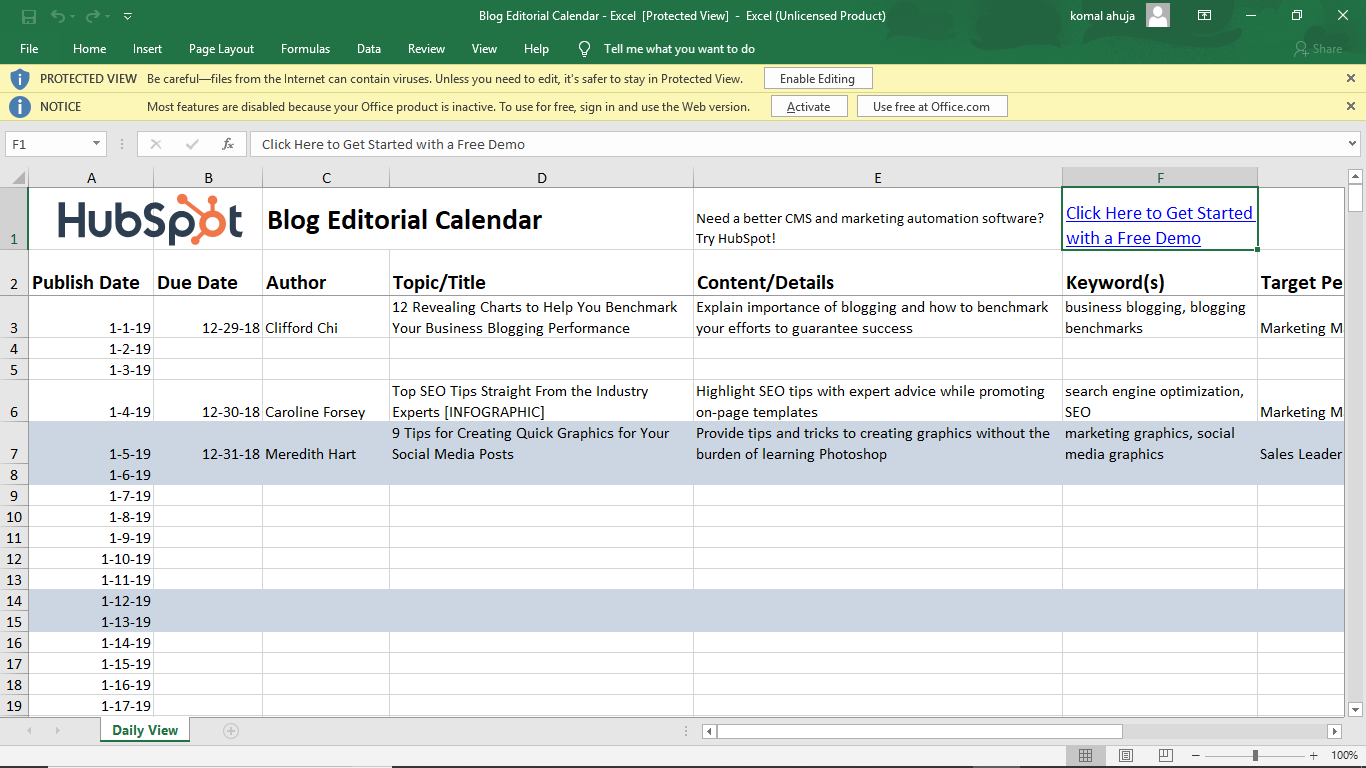Select column A header
The image size is (1366, 768).
91,178
